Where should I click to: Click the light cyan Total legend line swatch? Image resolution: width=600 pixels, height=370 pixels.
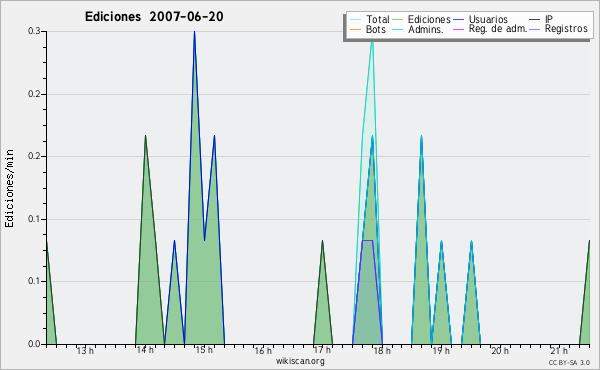coord(355,20)
